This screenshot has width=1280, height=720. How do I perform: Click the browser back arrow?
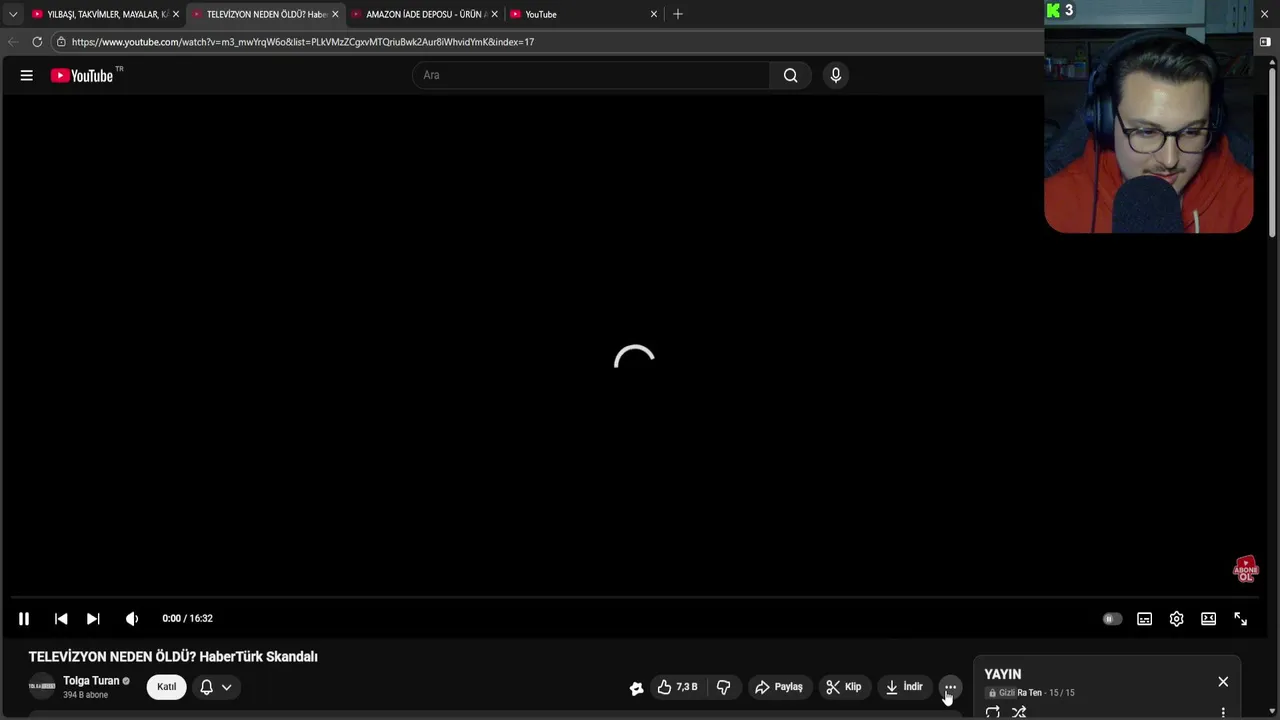point(12,42)
